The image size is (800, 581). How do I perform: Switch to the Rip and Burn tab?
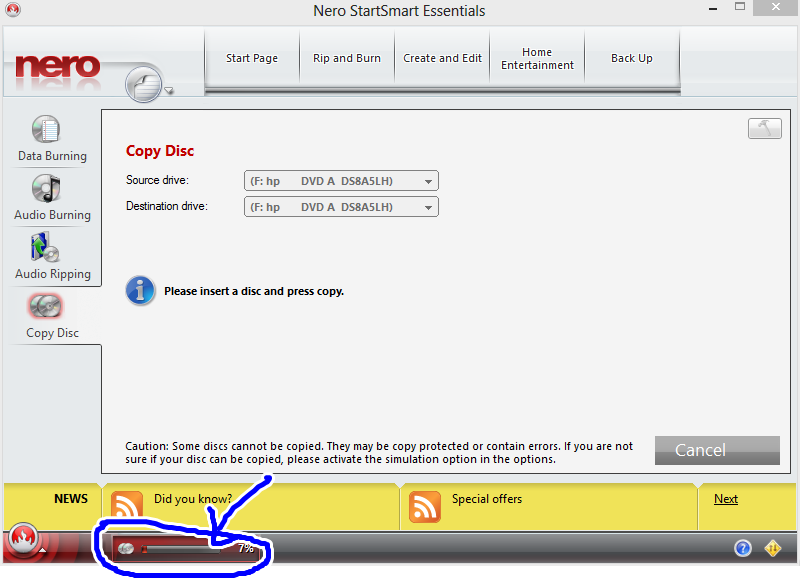347,58
